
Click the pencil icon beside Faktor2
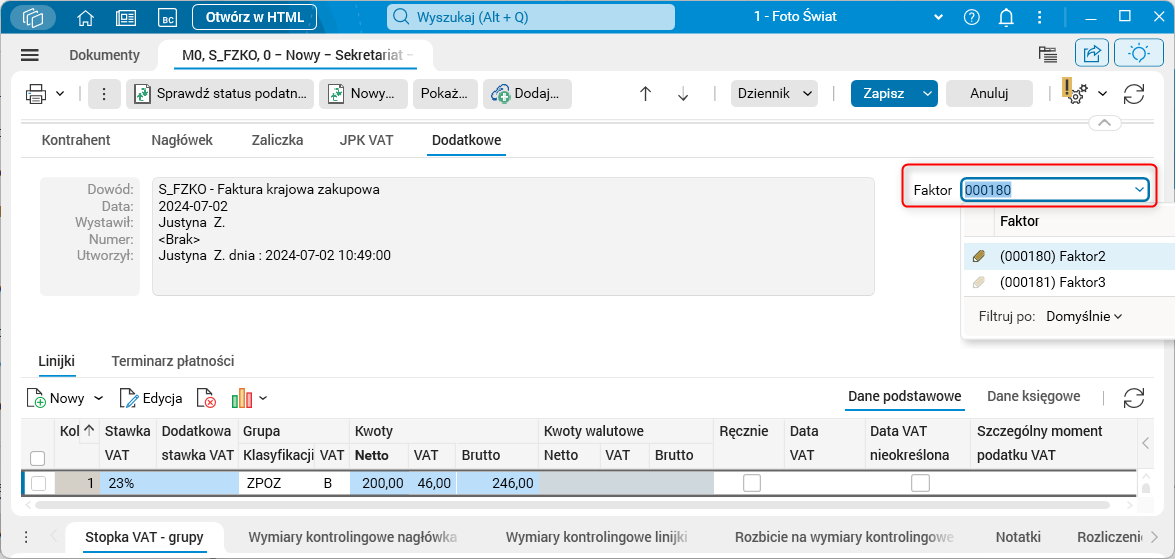pyautogui.click(x=978, y=256)
